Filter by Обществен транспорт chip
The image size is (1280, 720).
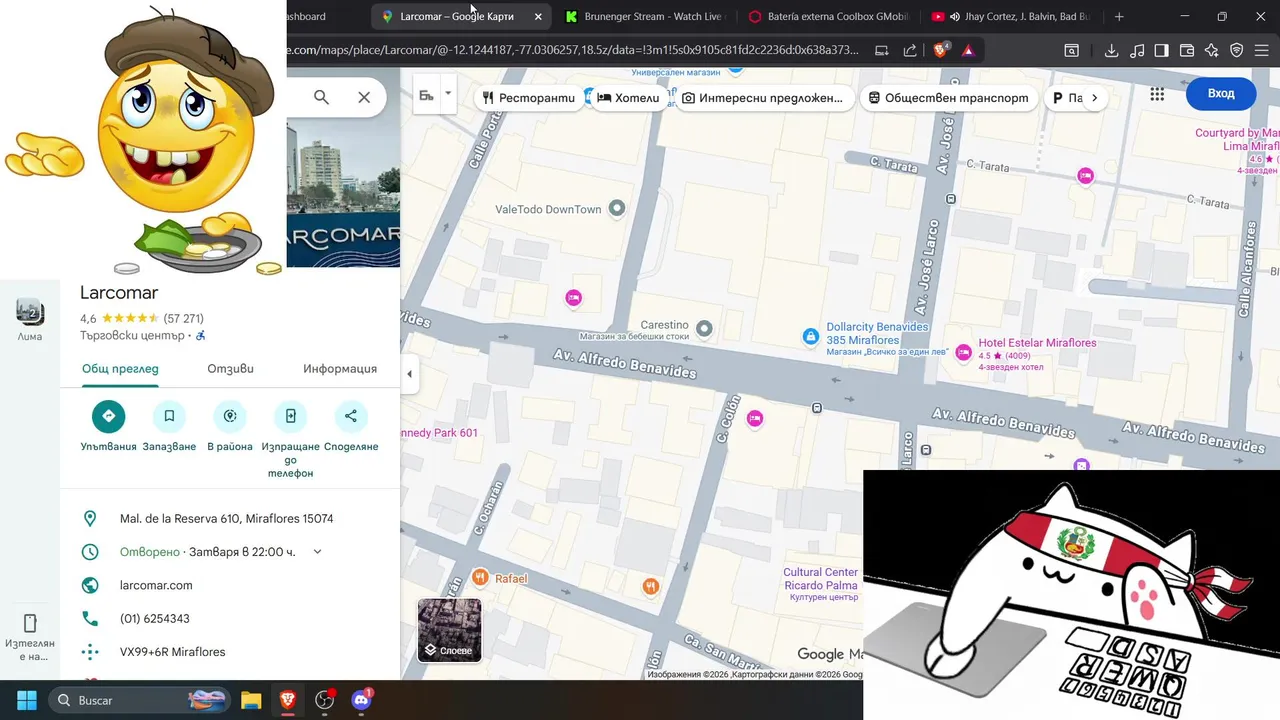click(949, 98)
